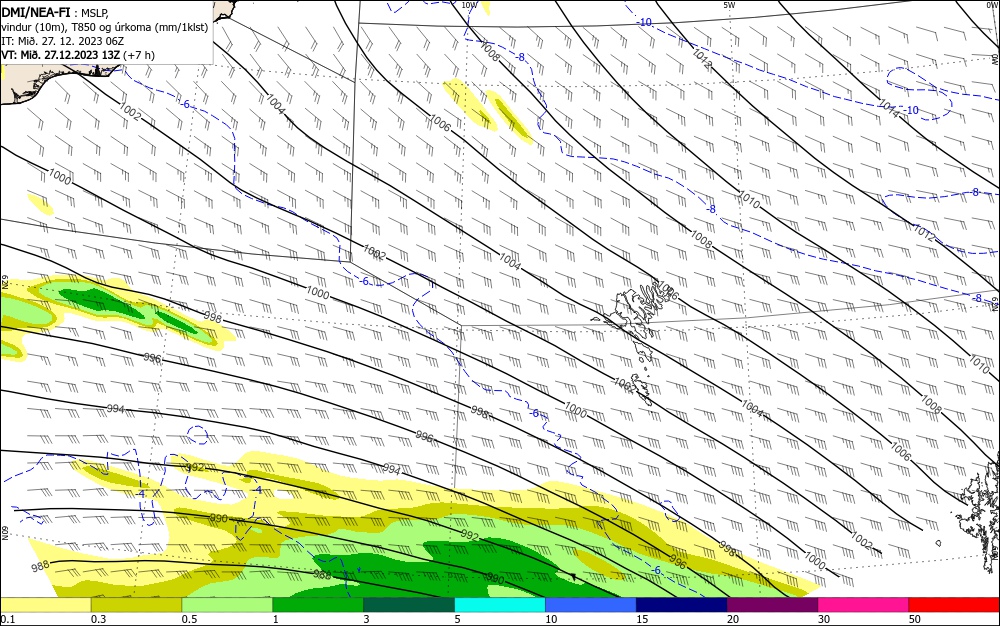Click the pink 30 to 50 legend swatch
This screenshot has width=1000, height=626.
click(x=864, y=605)
